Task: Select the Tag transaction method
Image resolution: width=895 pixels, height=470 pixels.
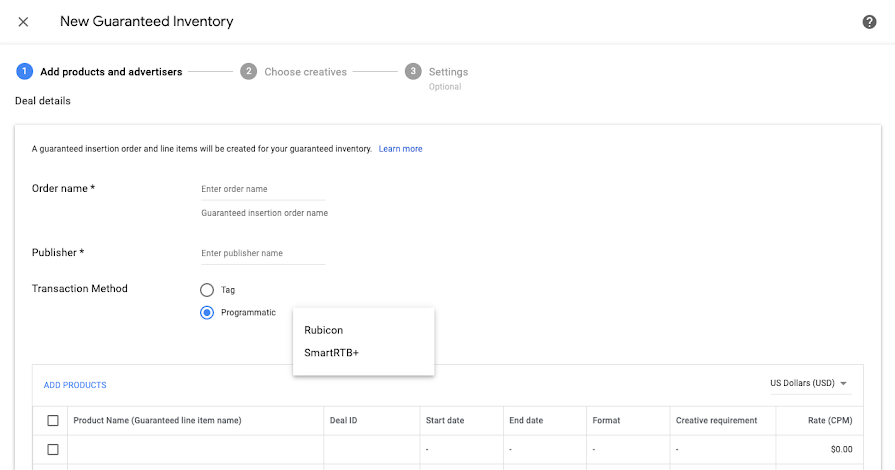Action: (207, 290)
